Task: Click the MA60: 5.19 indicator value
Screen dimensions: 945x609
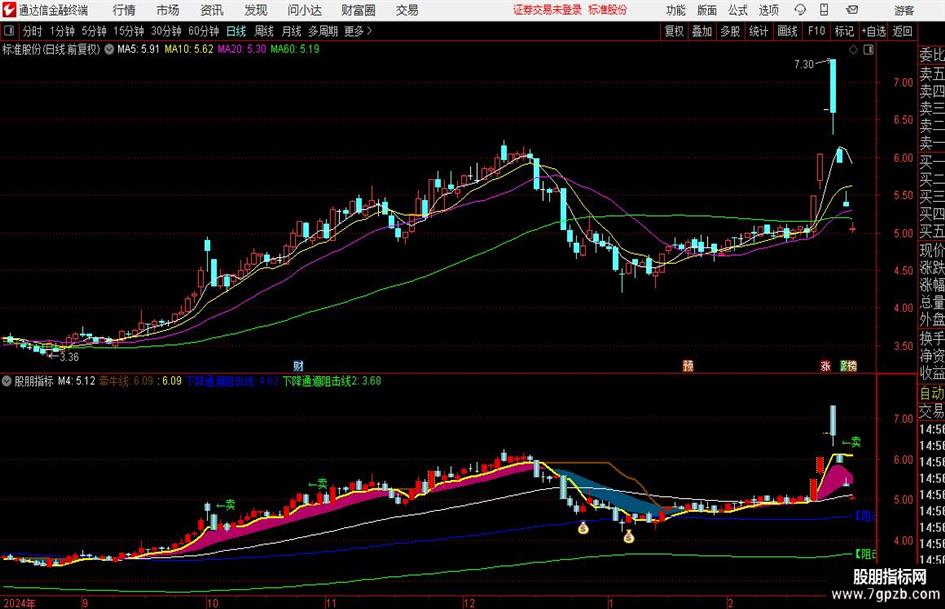Action: click(295, 49)
